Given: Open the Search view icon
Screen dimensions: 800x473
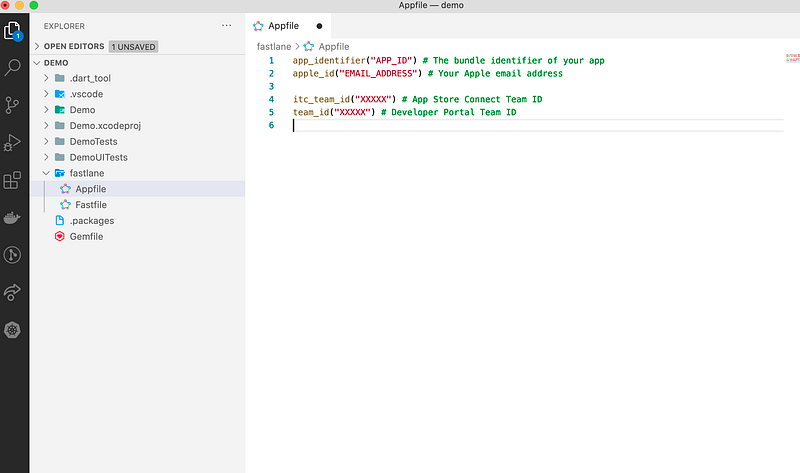Looking at the screenshot, I should click(12, 67).
